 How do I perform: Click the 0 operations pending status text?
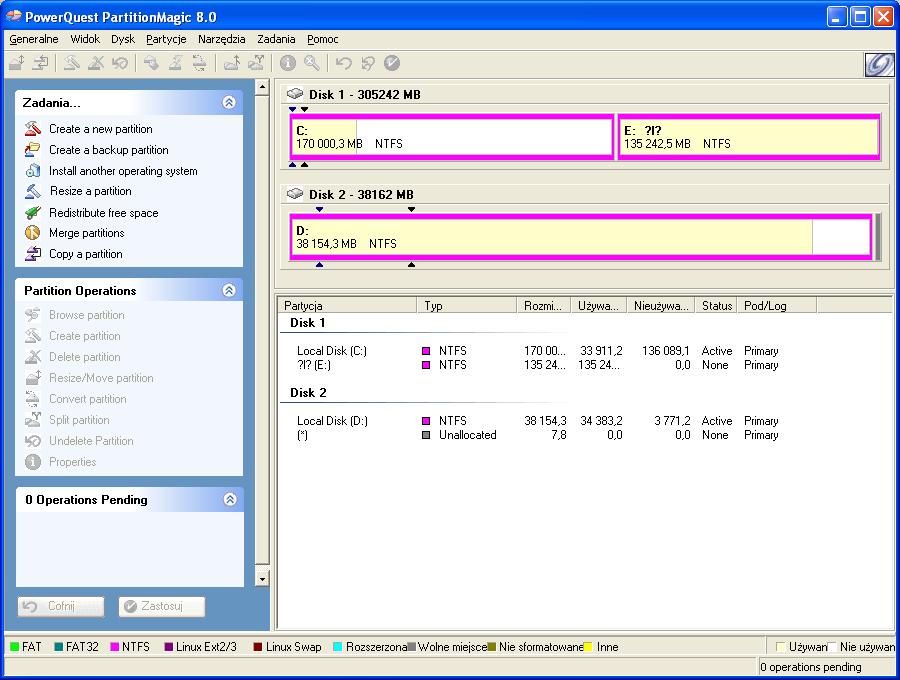810,667
